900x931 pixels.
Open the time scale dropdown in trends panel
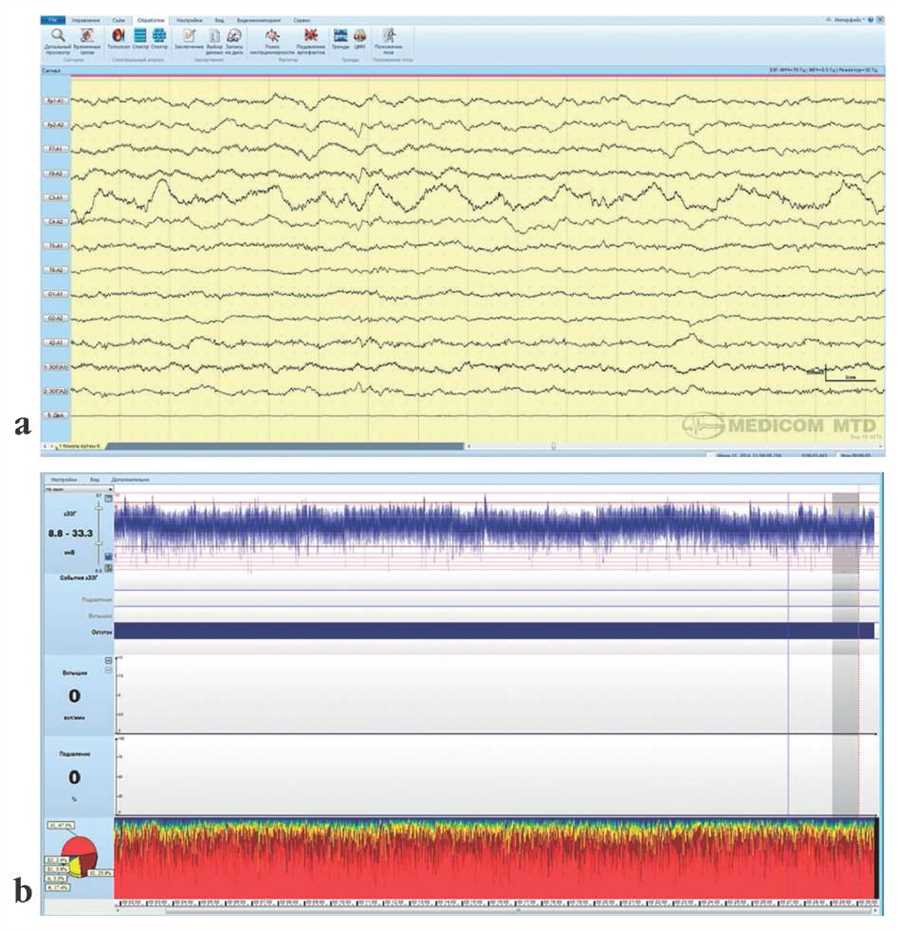[78, 489]
